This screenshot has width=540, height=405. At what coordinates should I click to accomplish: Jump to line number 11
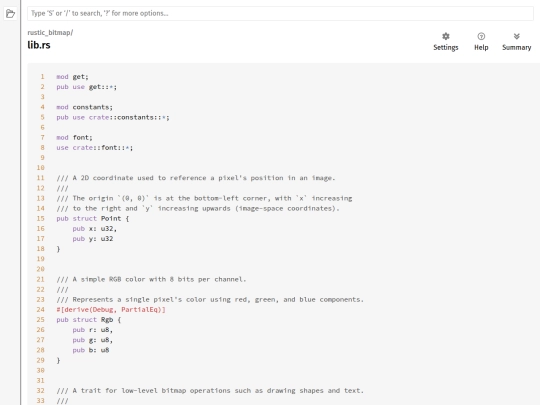(x=41, y=178)
